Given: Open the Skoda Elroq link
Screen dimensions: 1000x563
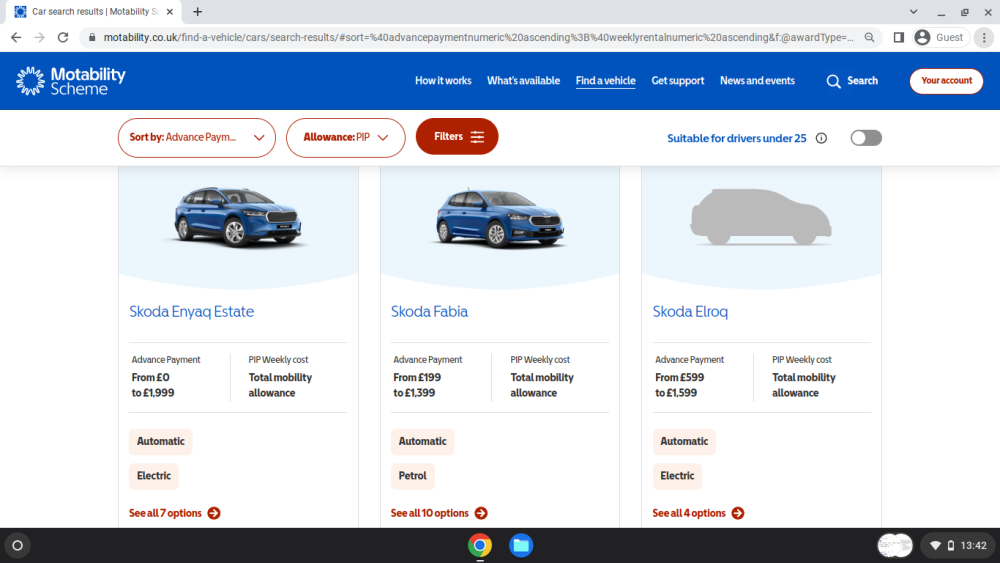Looking at the screenshot, I should pyautogui.click(x=690, y=312).
